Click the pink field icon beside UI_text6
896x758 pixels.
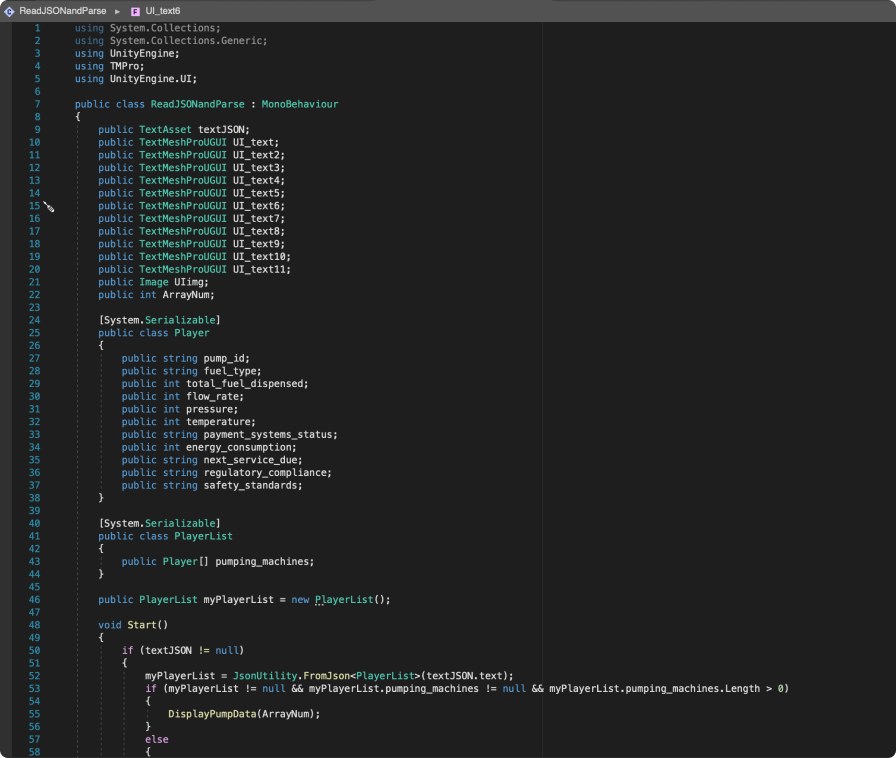(x=135, y=10)
